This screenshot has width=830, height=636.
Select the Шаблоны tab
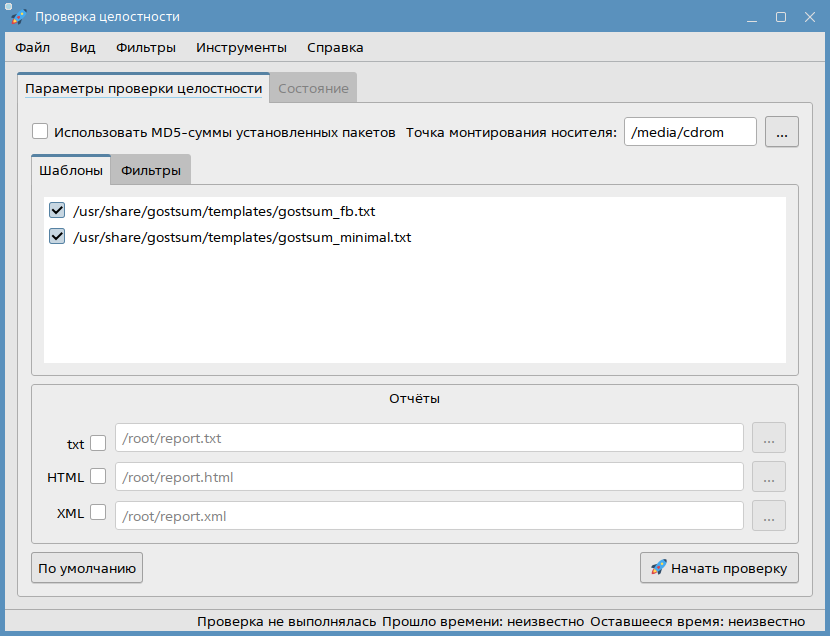pyautogui.click(x=71, y=171)
